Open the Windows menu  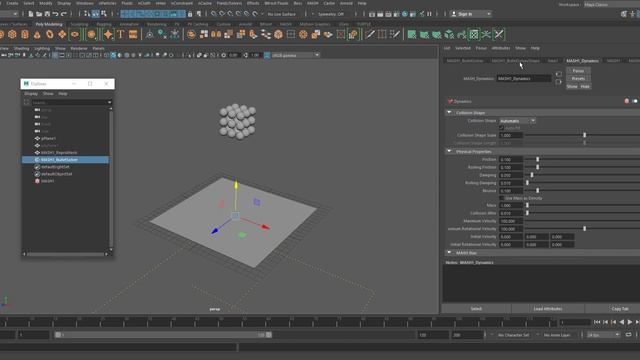85,3
